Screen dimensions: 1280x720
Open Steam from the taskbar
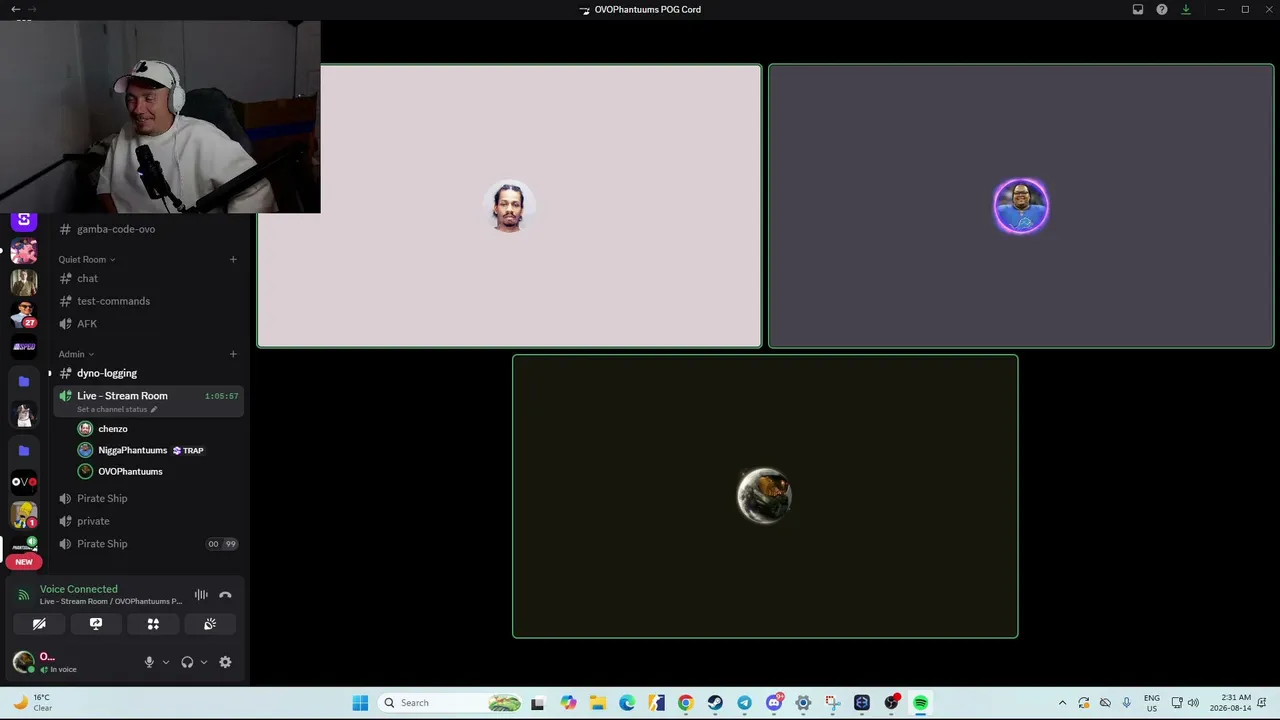[715, 703]
